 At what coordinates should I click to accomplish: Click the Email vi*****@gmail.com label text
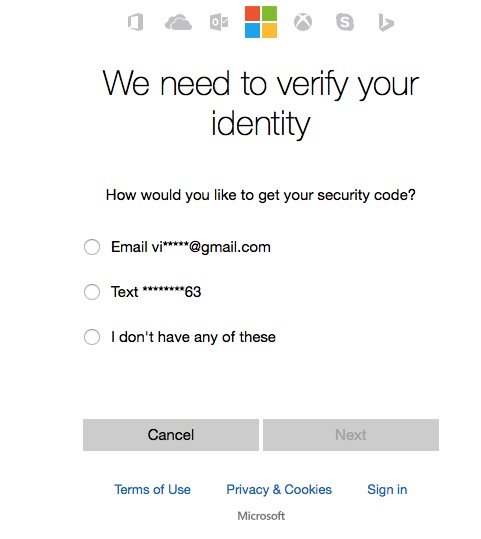(191, 248)
